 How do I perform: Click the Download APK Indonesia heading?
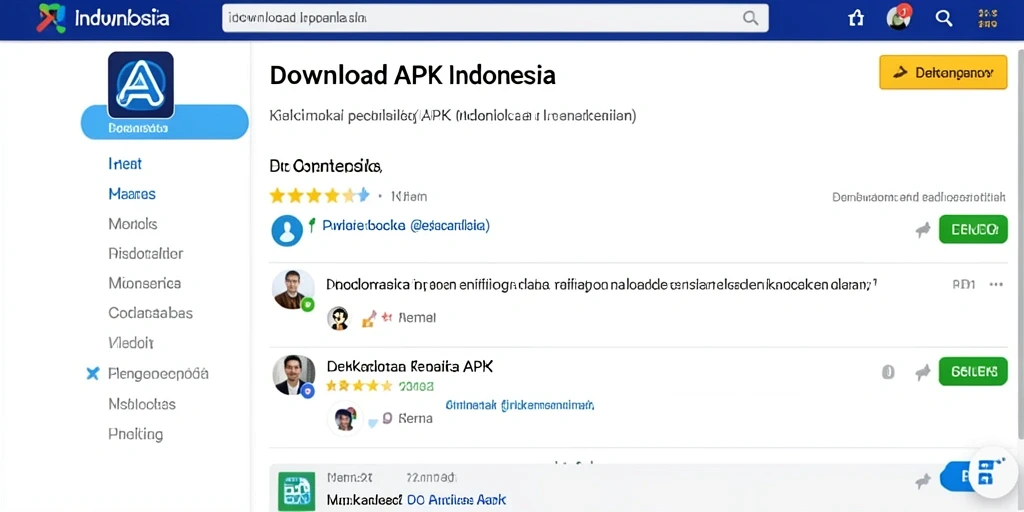pos(413,75)
